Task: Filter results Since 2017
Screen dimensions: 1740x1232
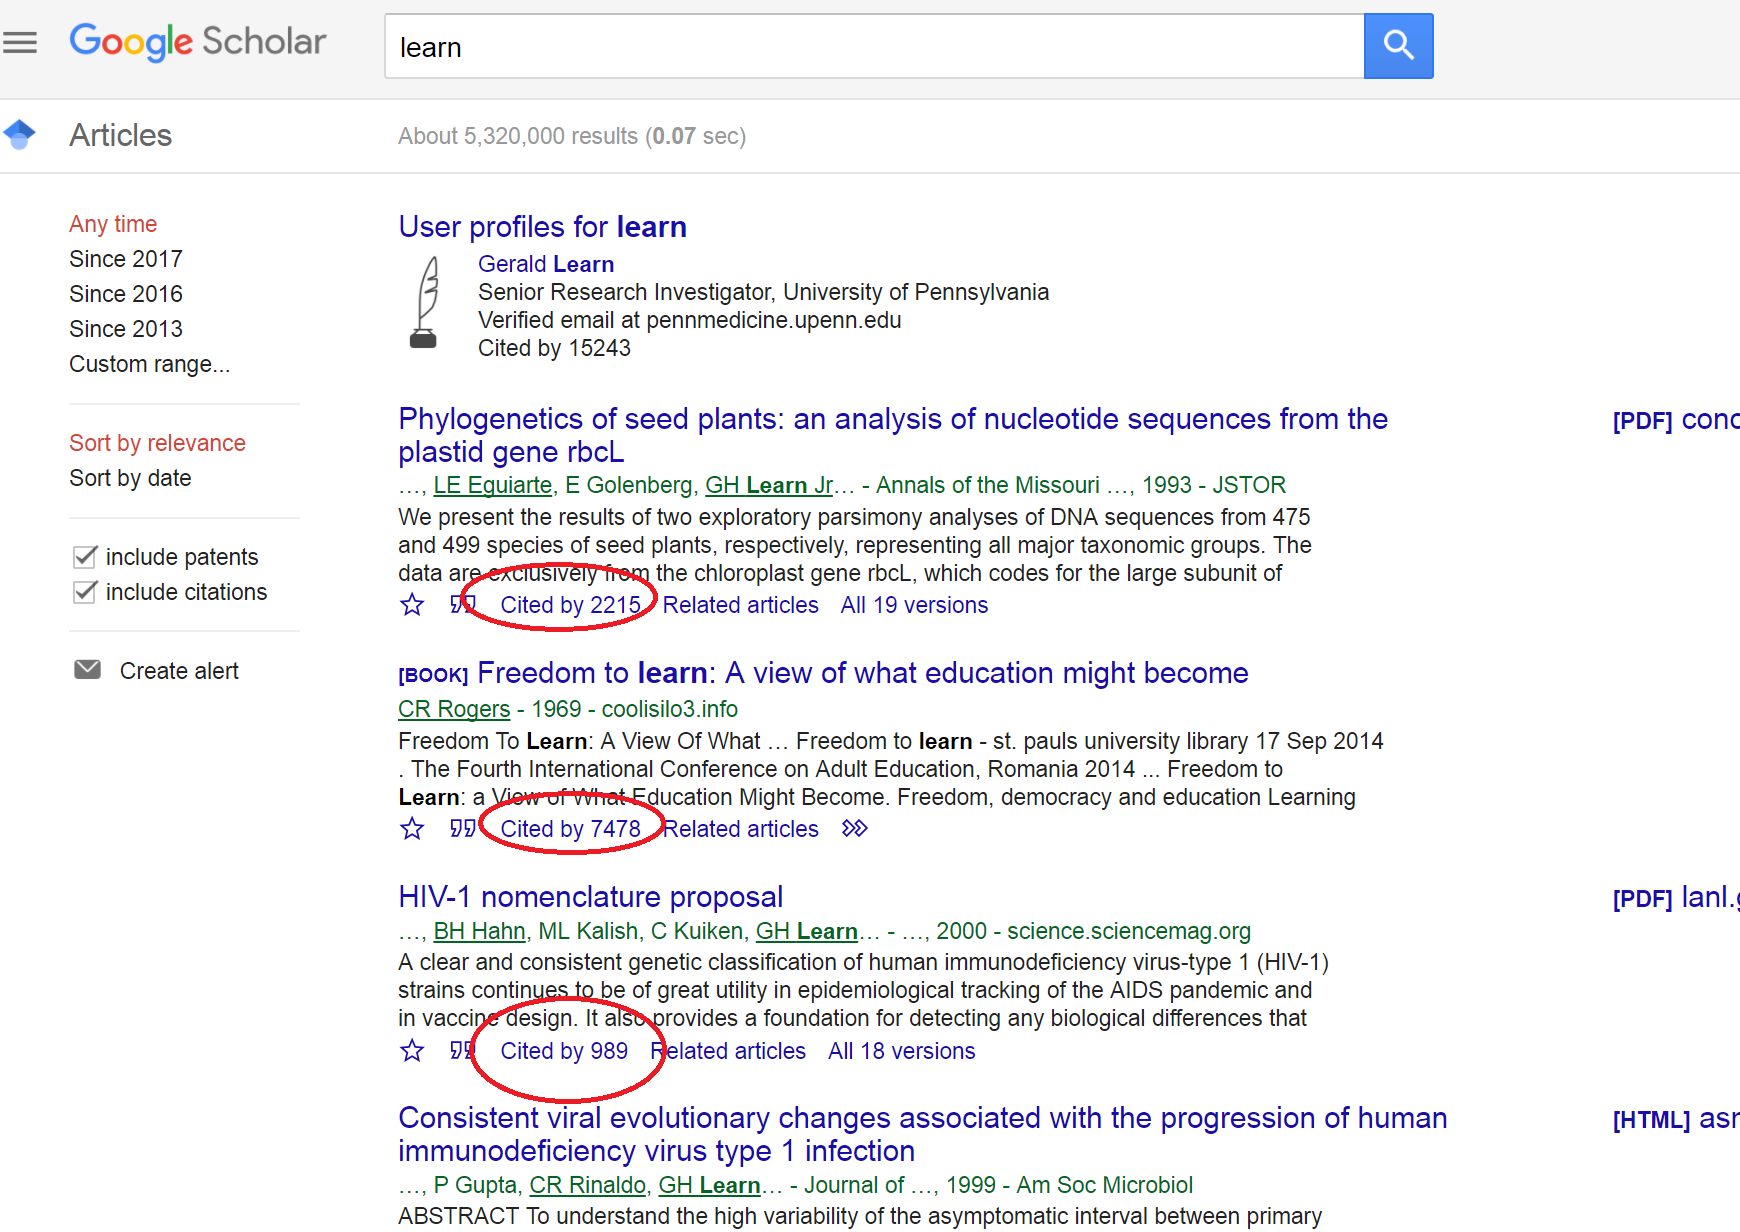Action: point(126,259)
